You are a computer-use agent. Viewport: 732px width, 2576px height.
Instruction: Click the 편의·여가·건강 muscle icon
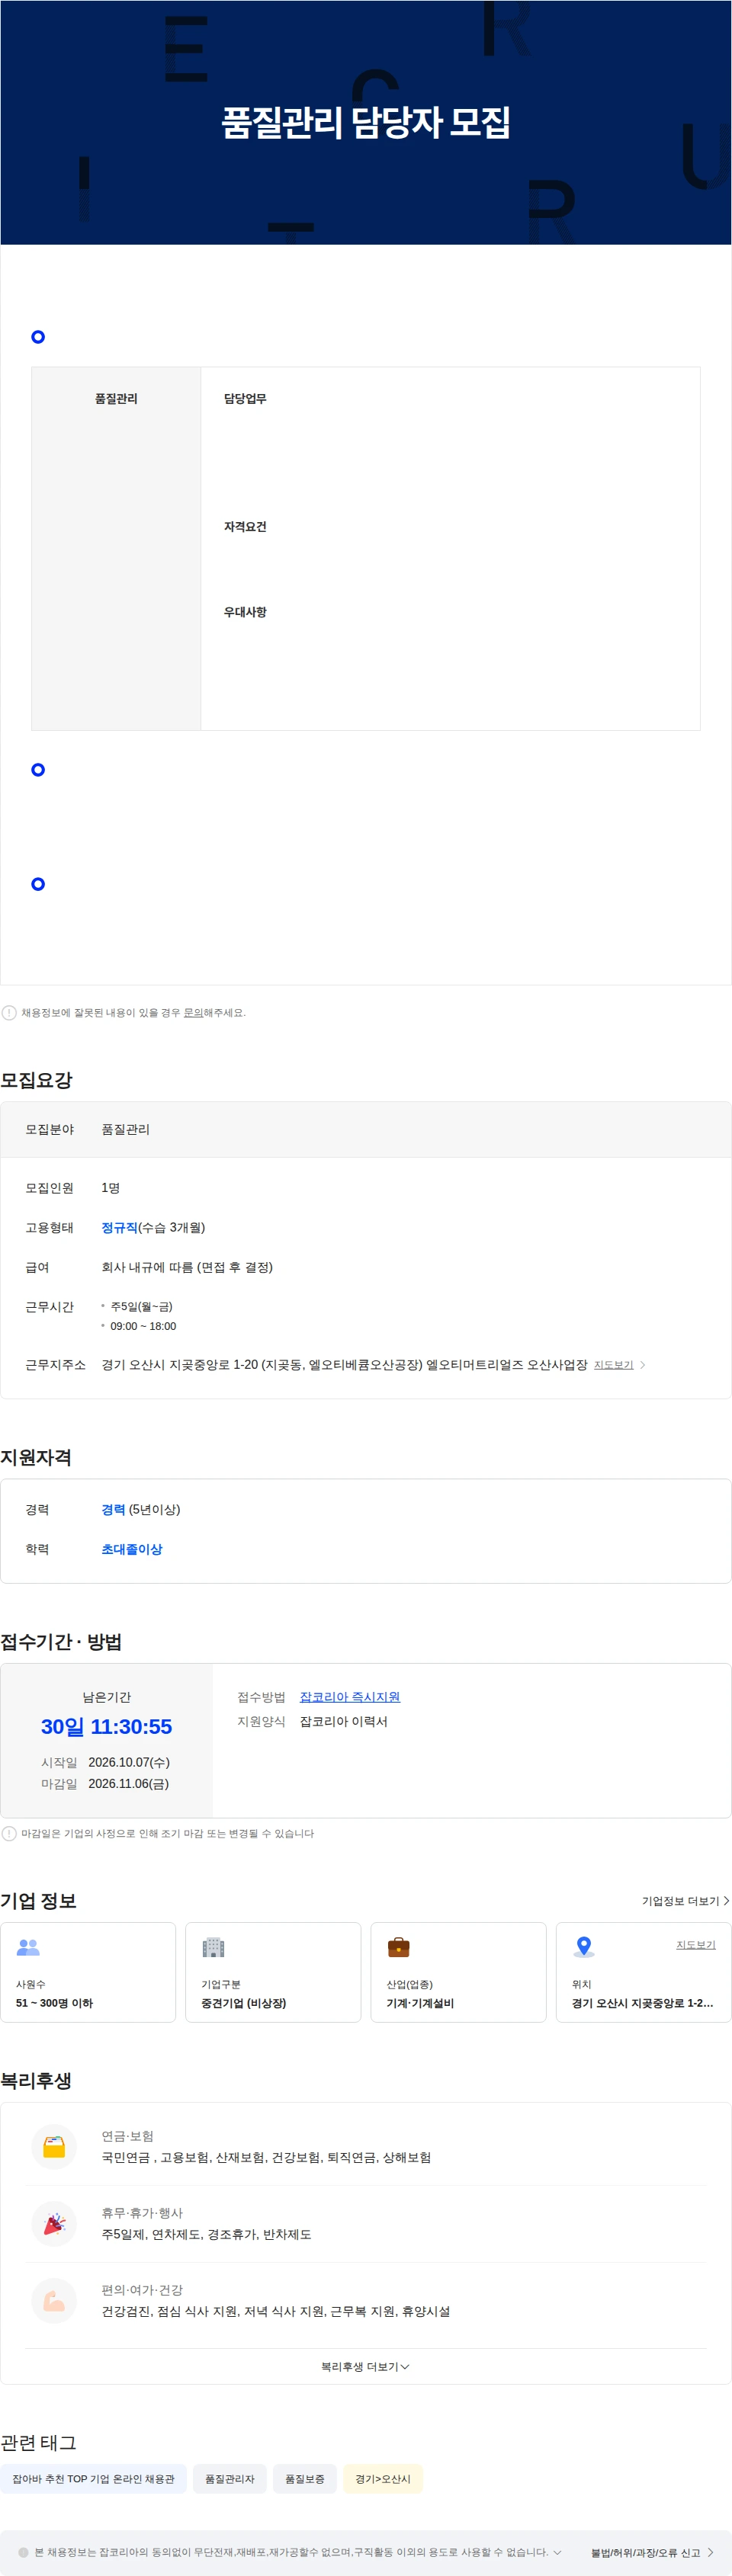[54, 2301]
